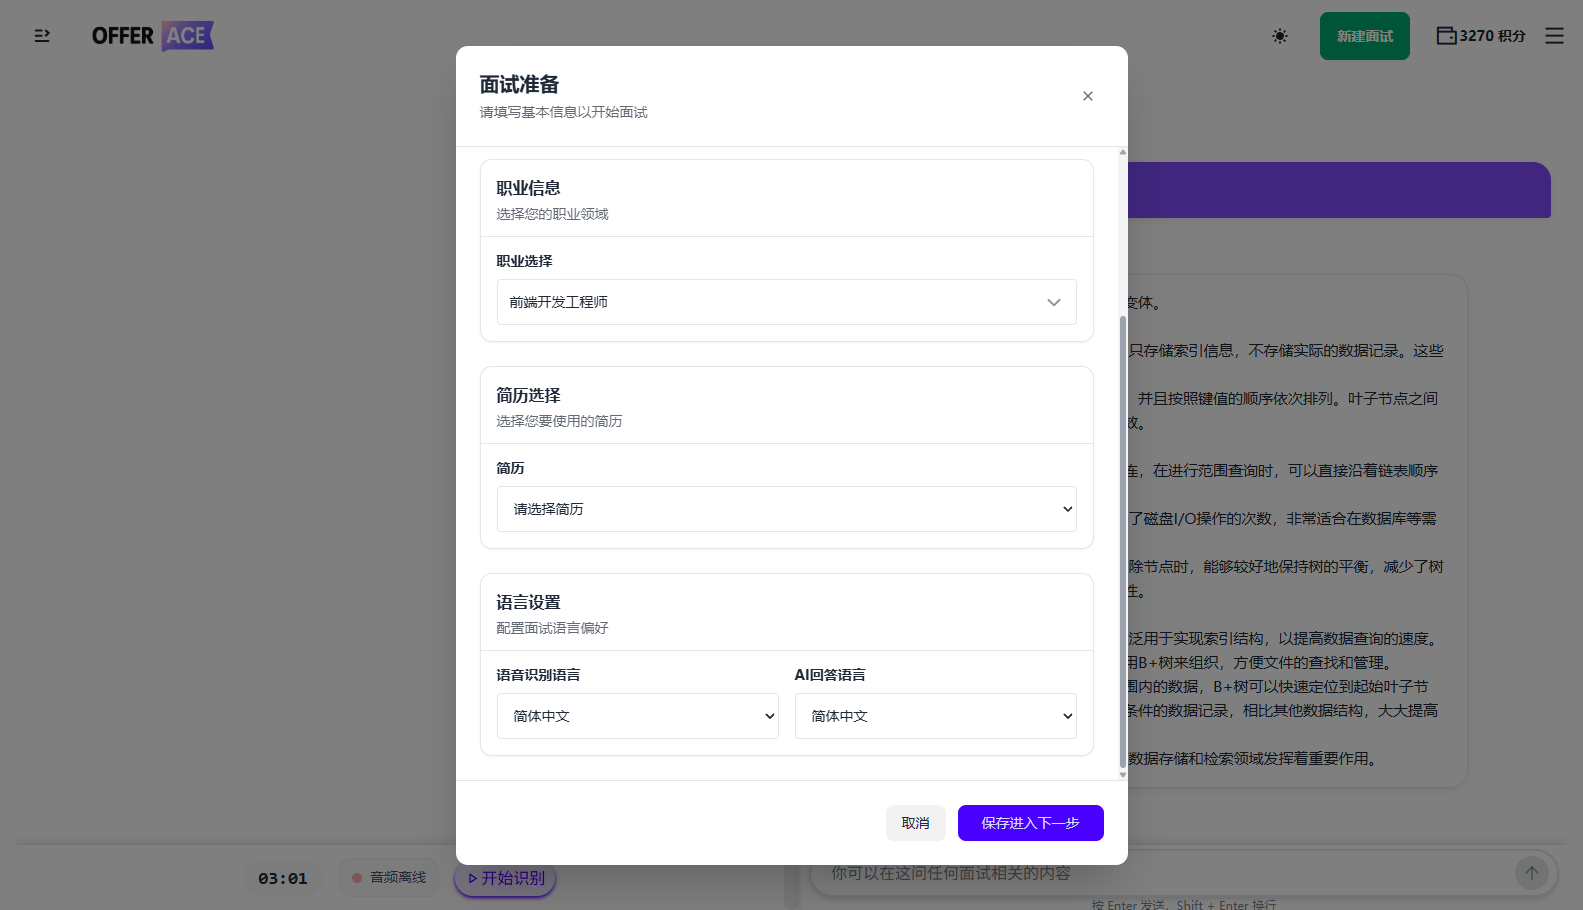
Task: Click the 面试准备 dialog title
Action: 519,85
